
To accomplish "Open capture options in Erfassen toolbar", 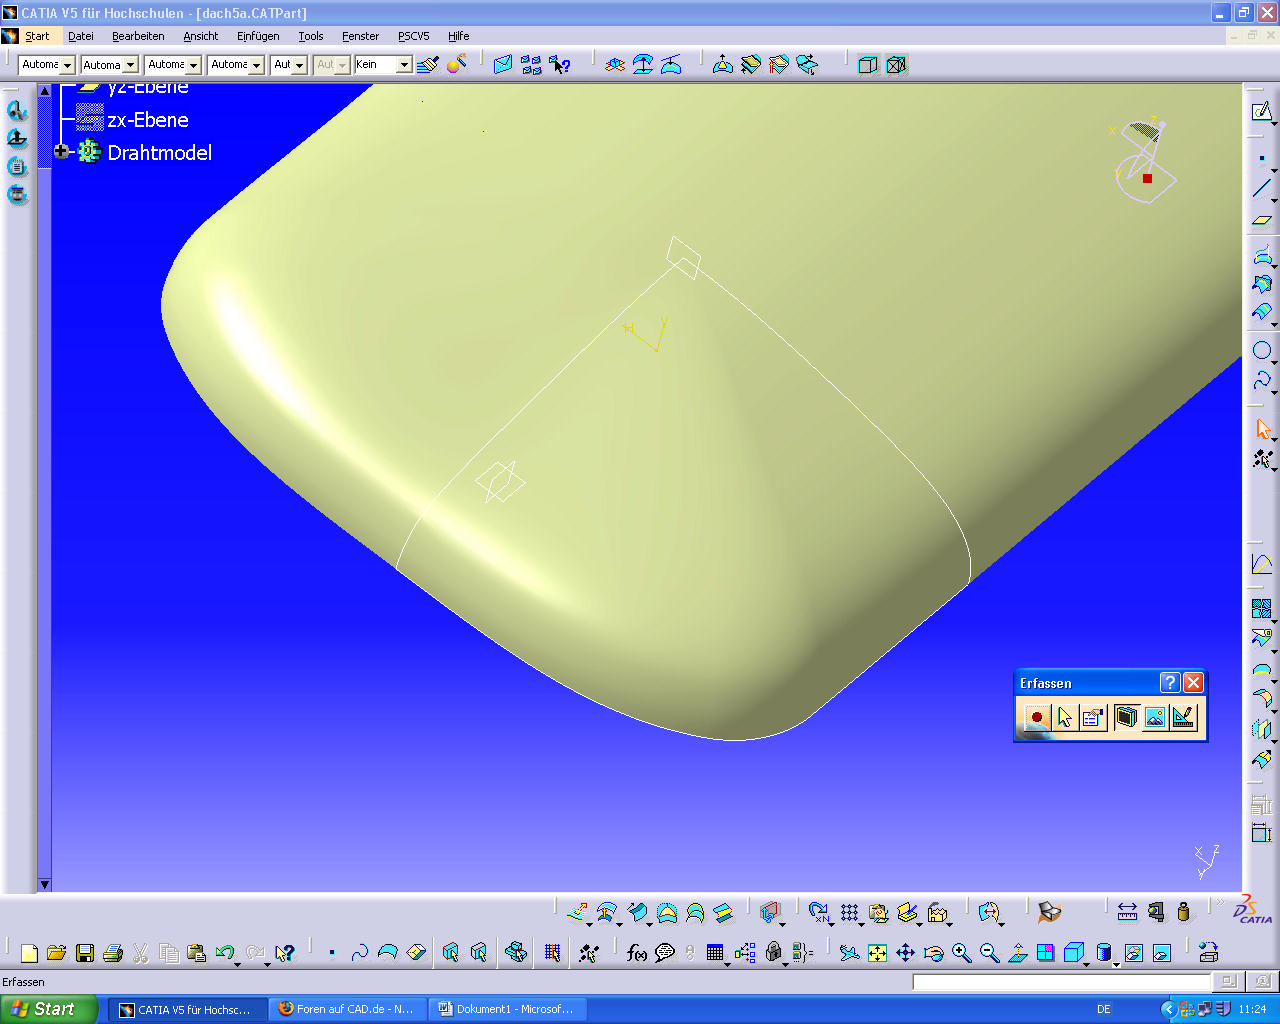I will pyautogui.click(x=1094, y=717).
